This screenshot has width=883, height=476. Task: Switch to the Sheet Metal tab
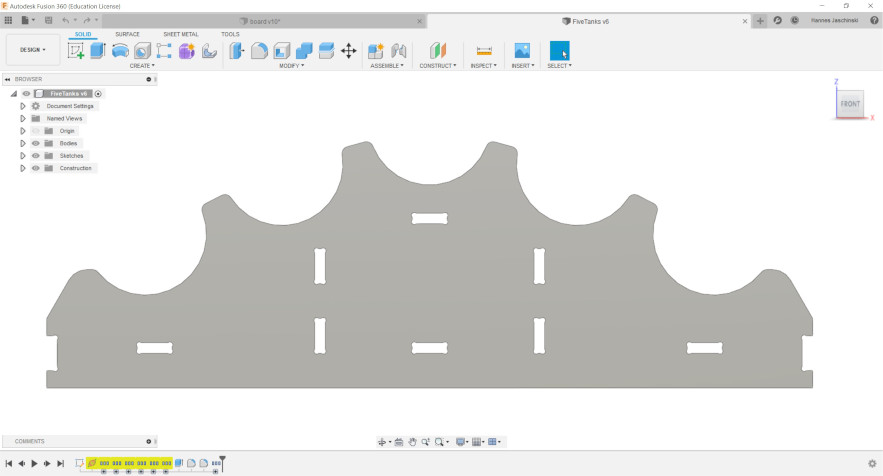coord(181,34)
